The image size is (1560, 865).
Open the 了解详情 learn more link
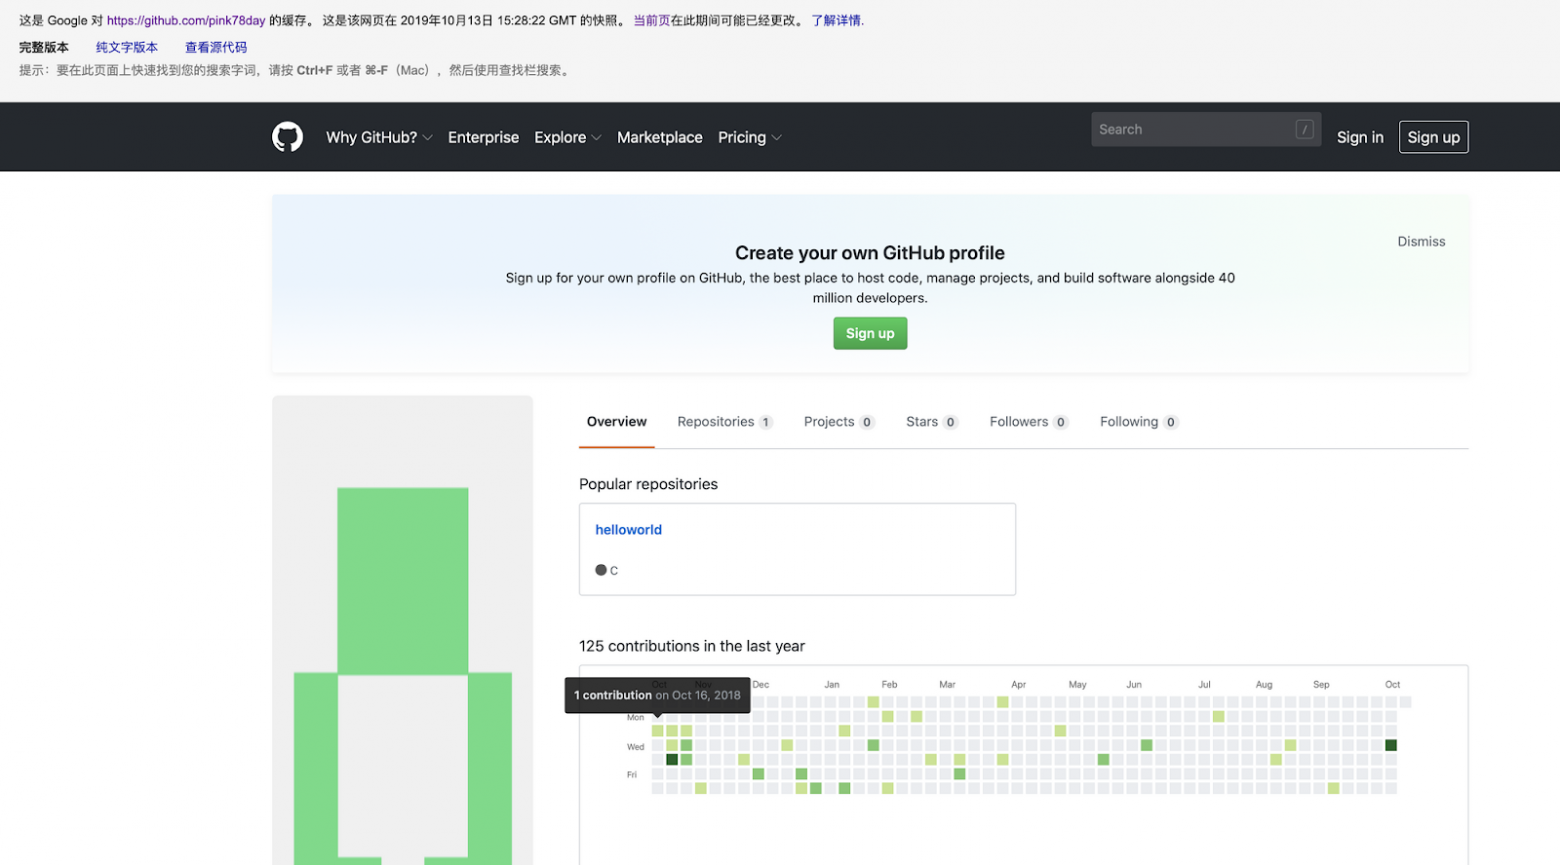click(x=837, y=20)
